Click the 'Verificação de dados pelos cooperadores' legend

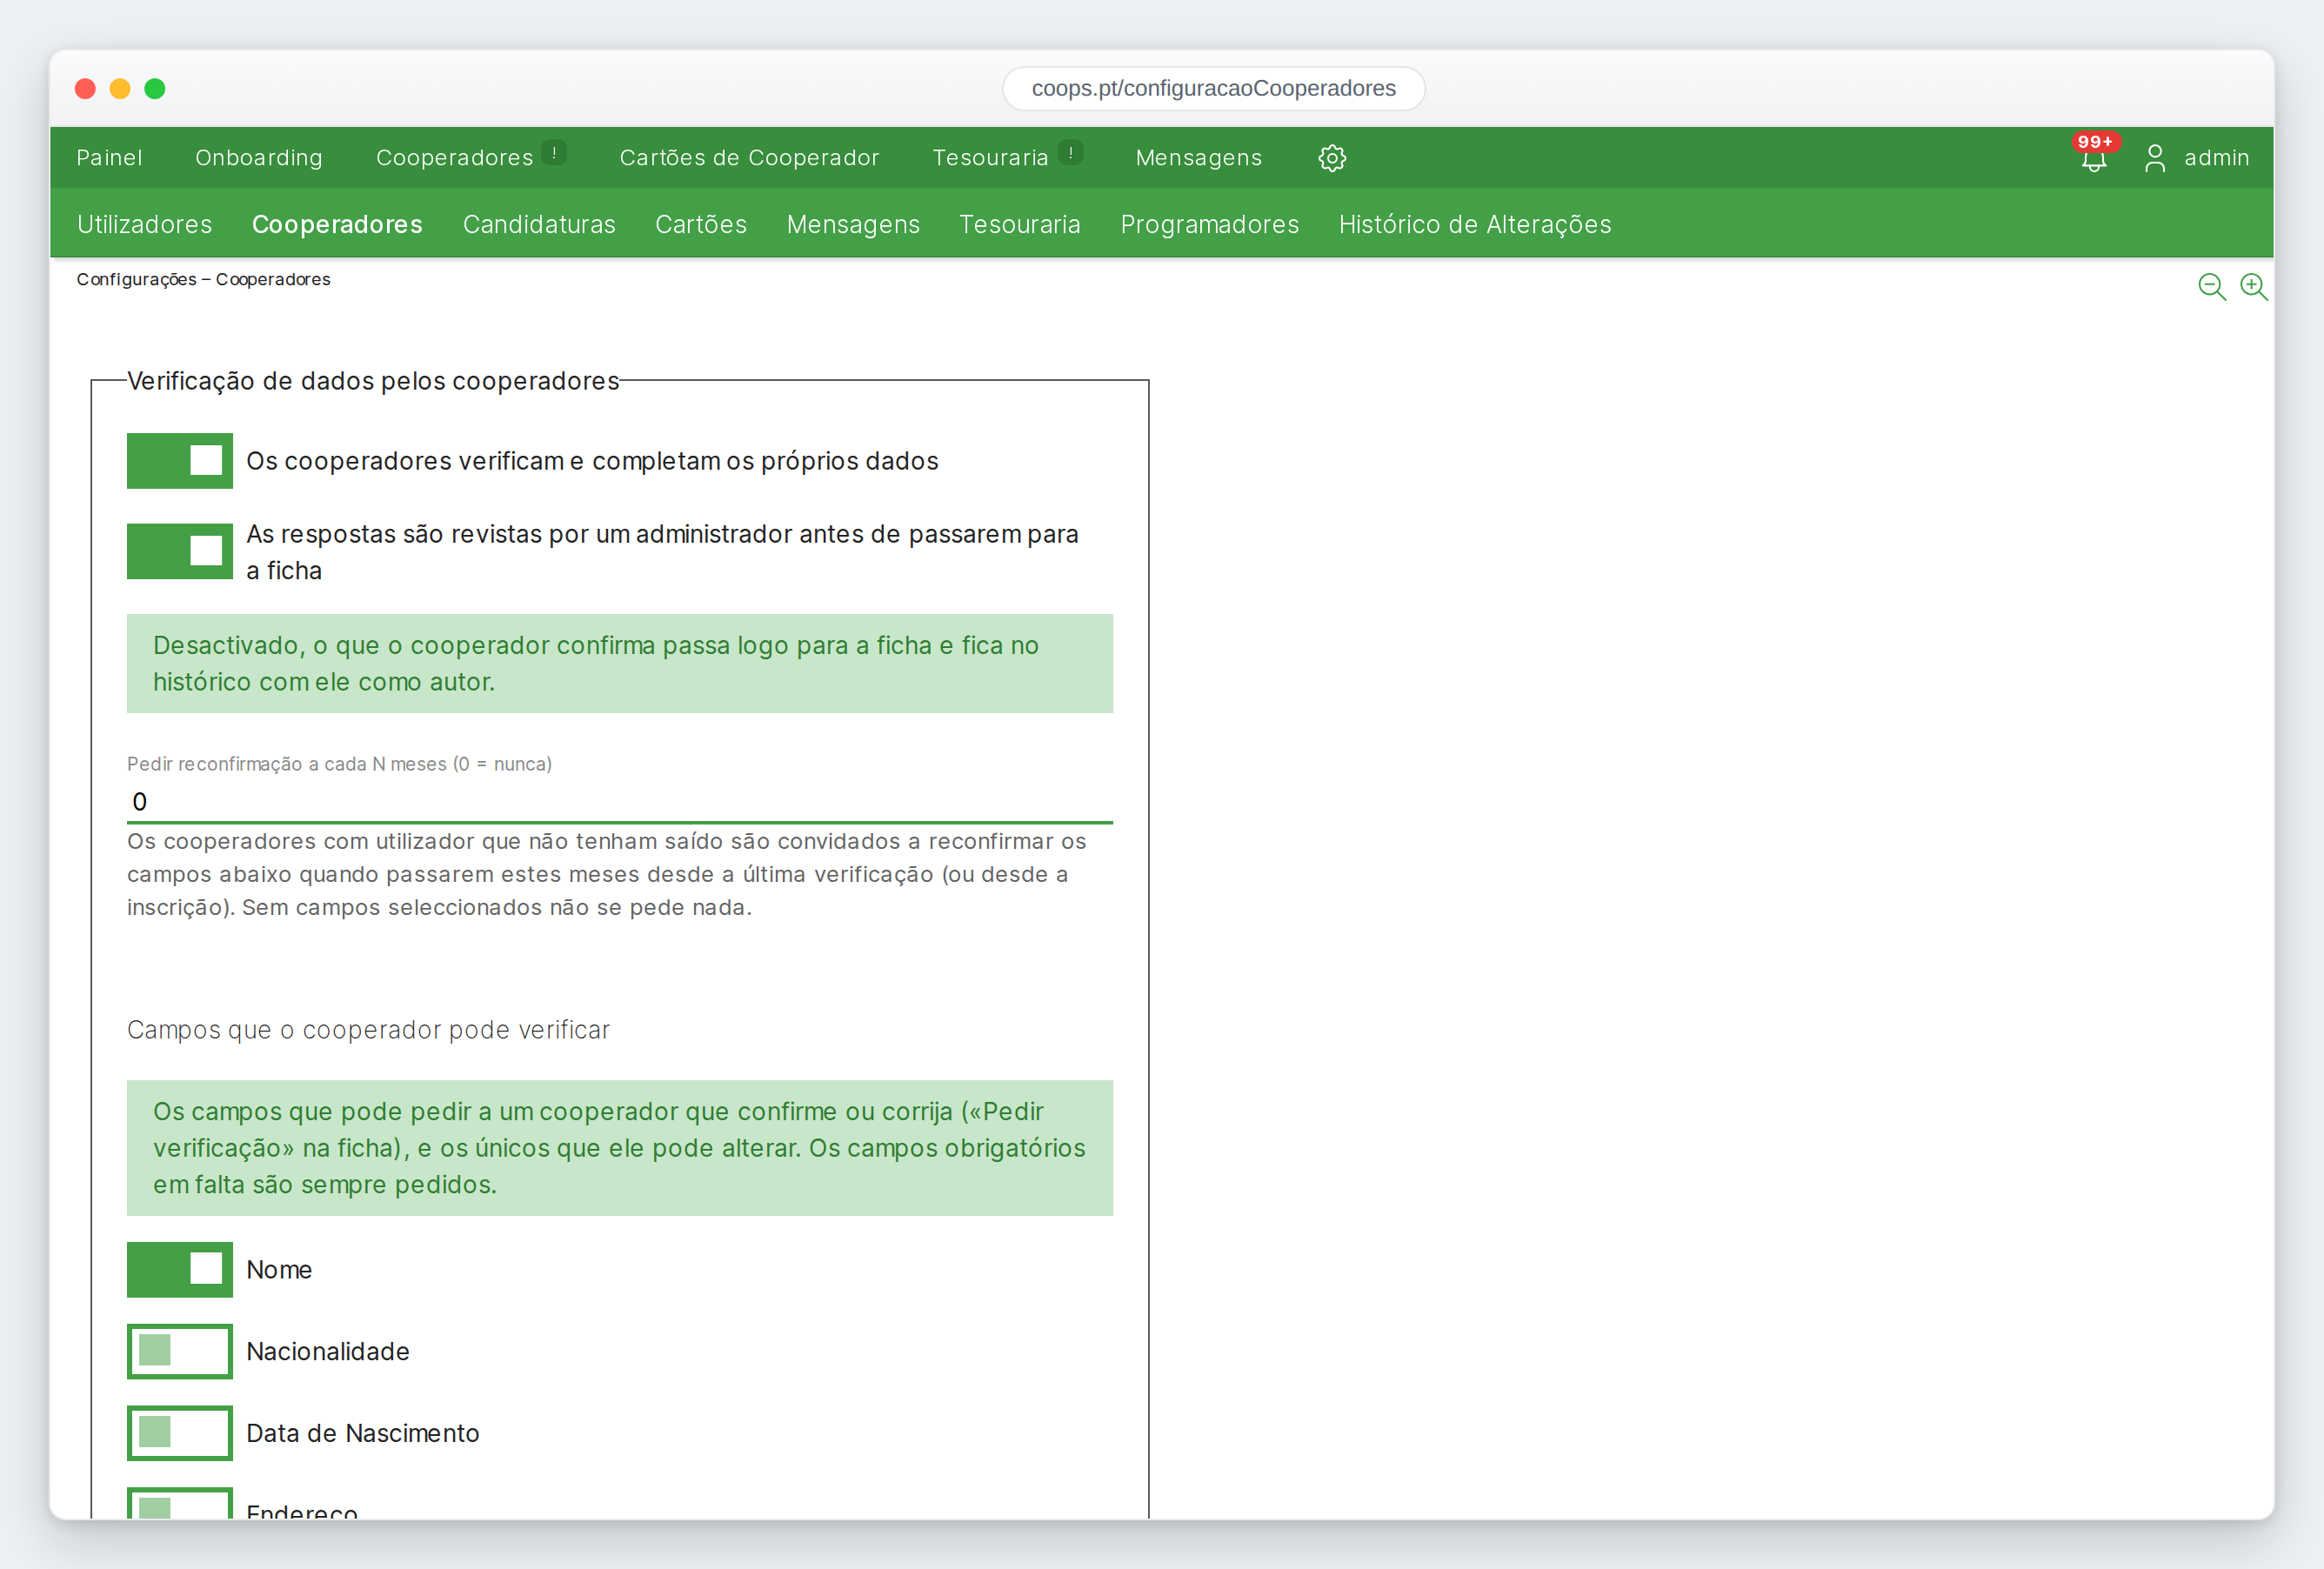point(373,381)
